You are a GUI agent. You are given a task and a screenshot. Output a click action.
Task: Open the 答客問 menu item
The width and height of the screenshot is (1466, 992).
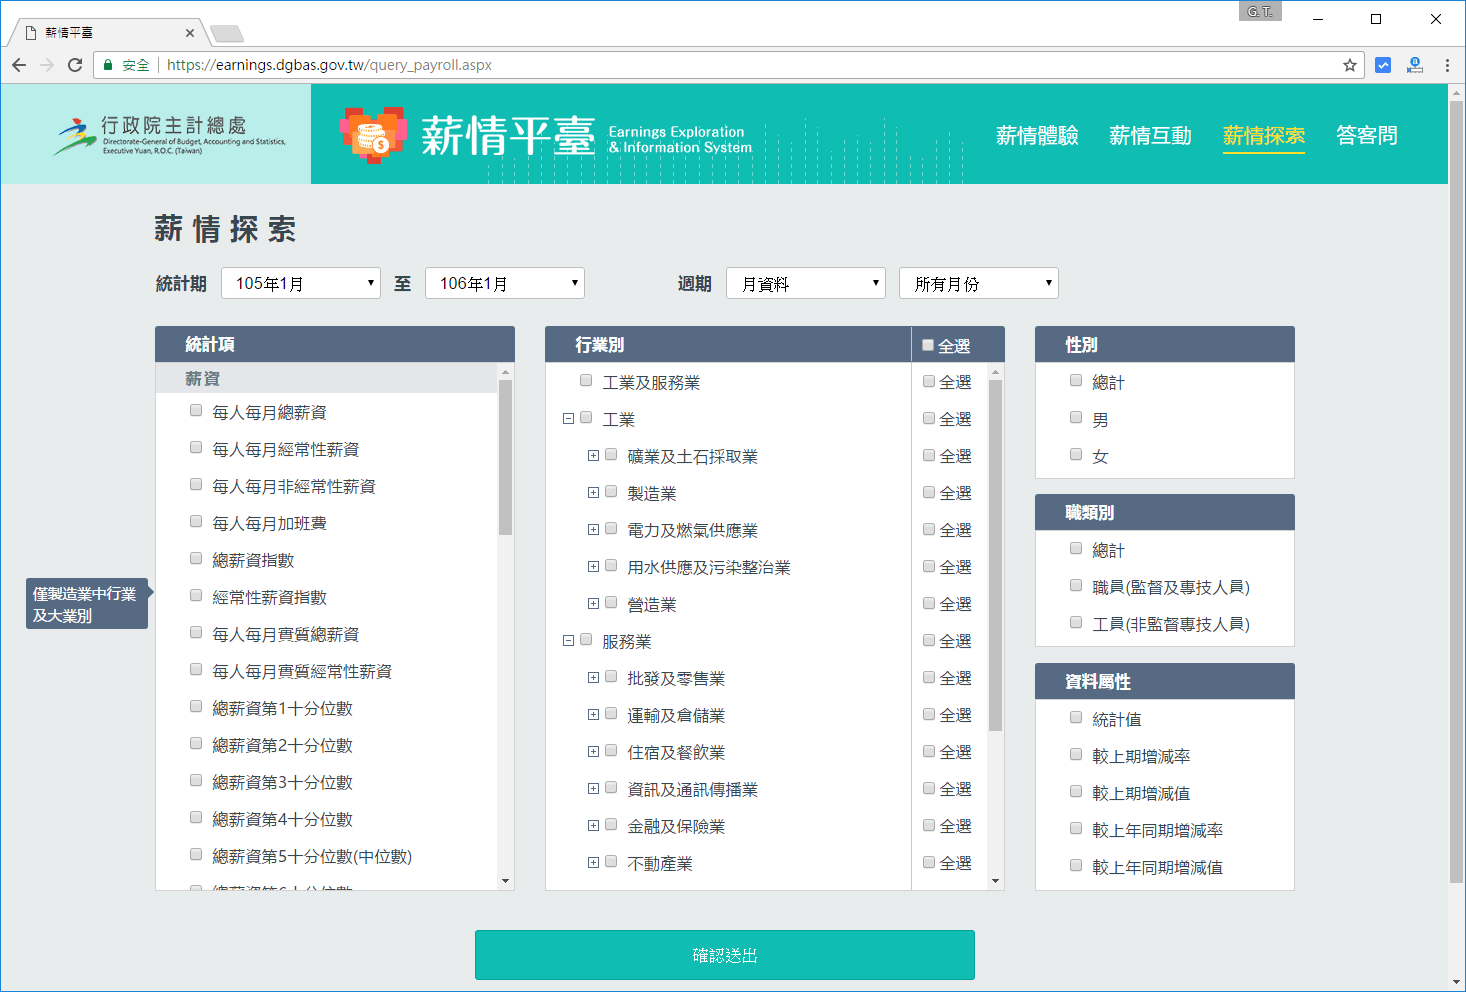pos(1366,135)
